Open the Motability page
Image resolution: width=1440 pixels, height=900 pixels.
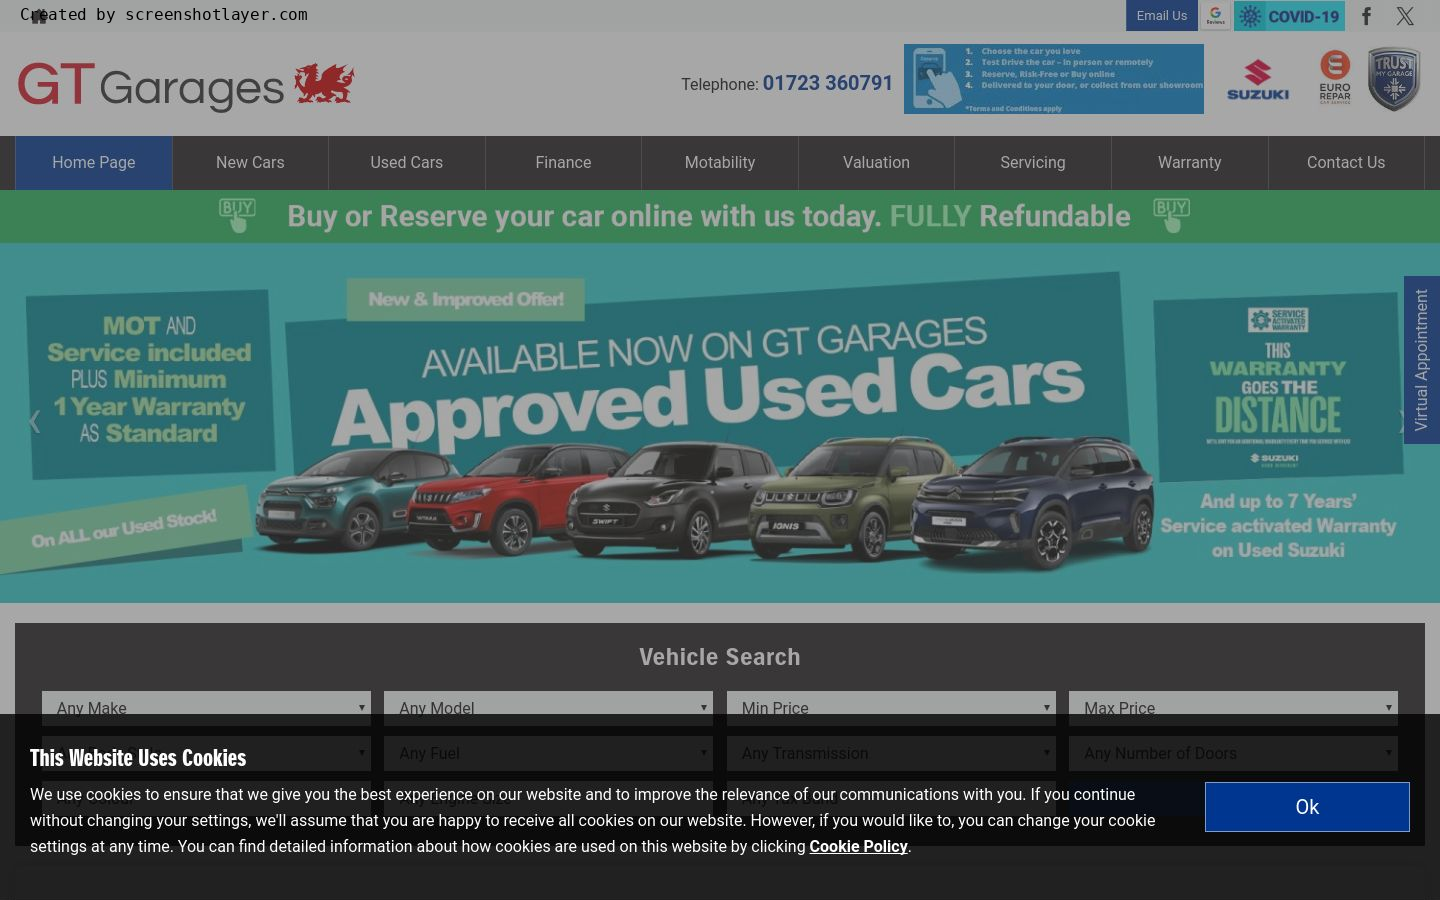click(720, 163)
